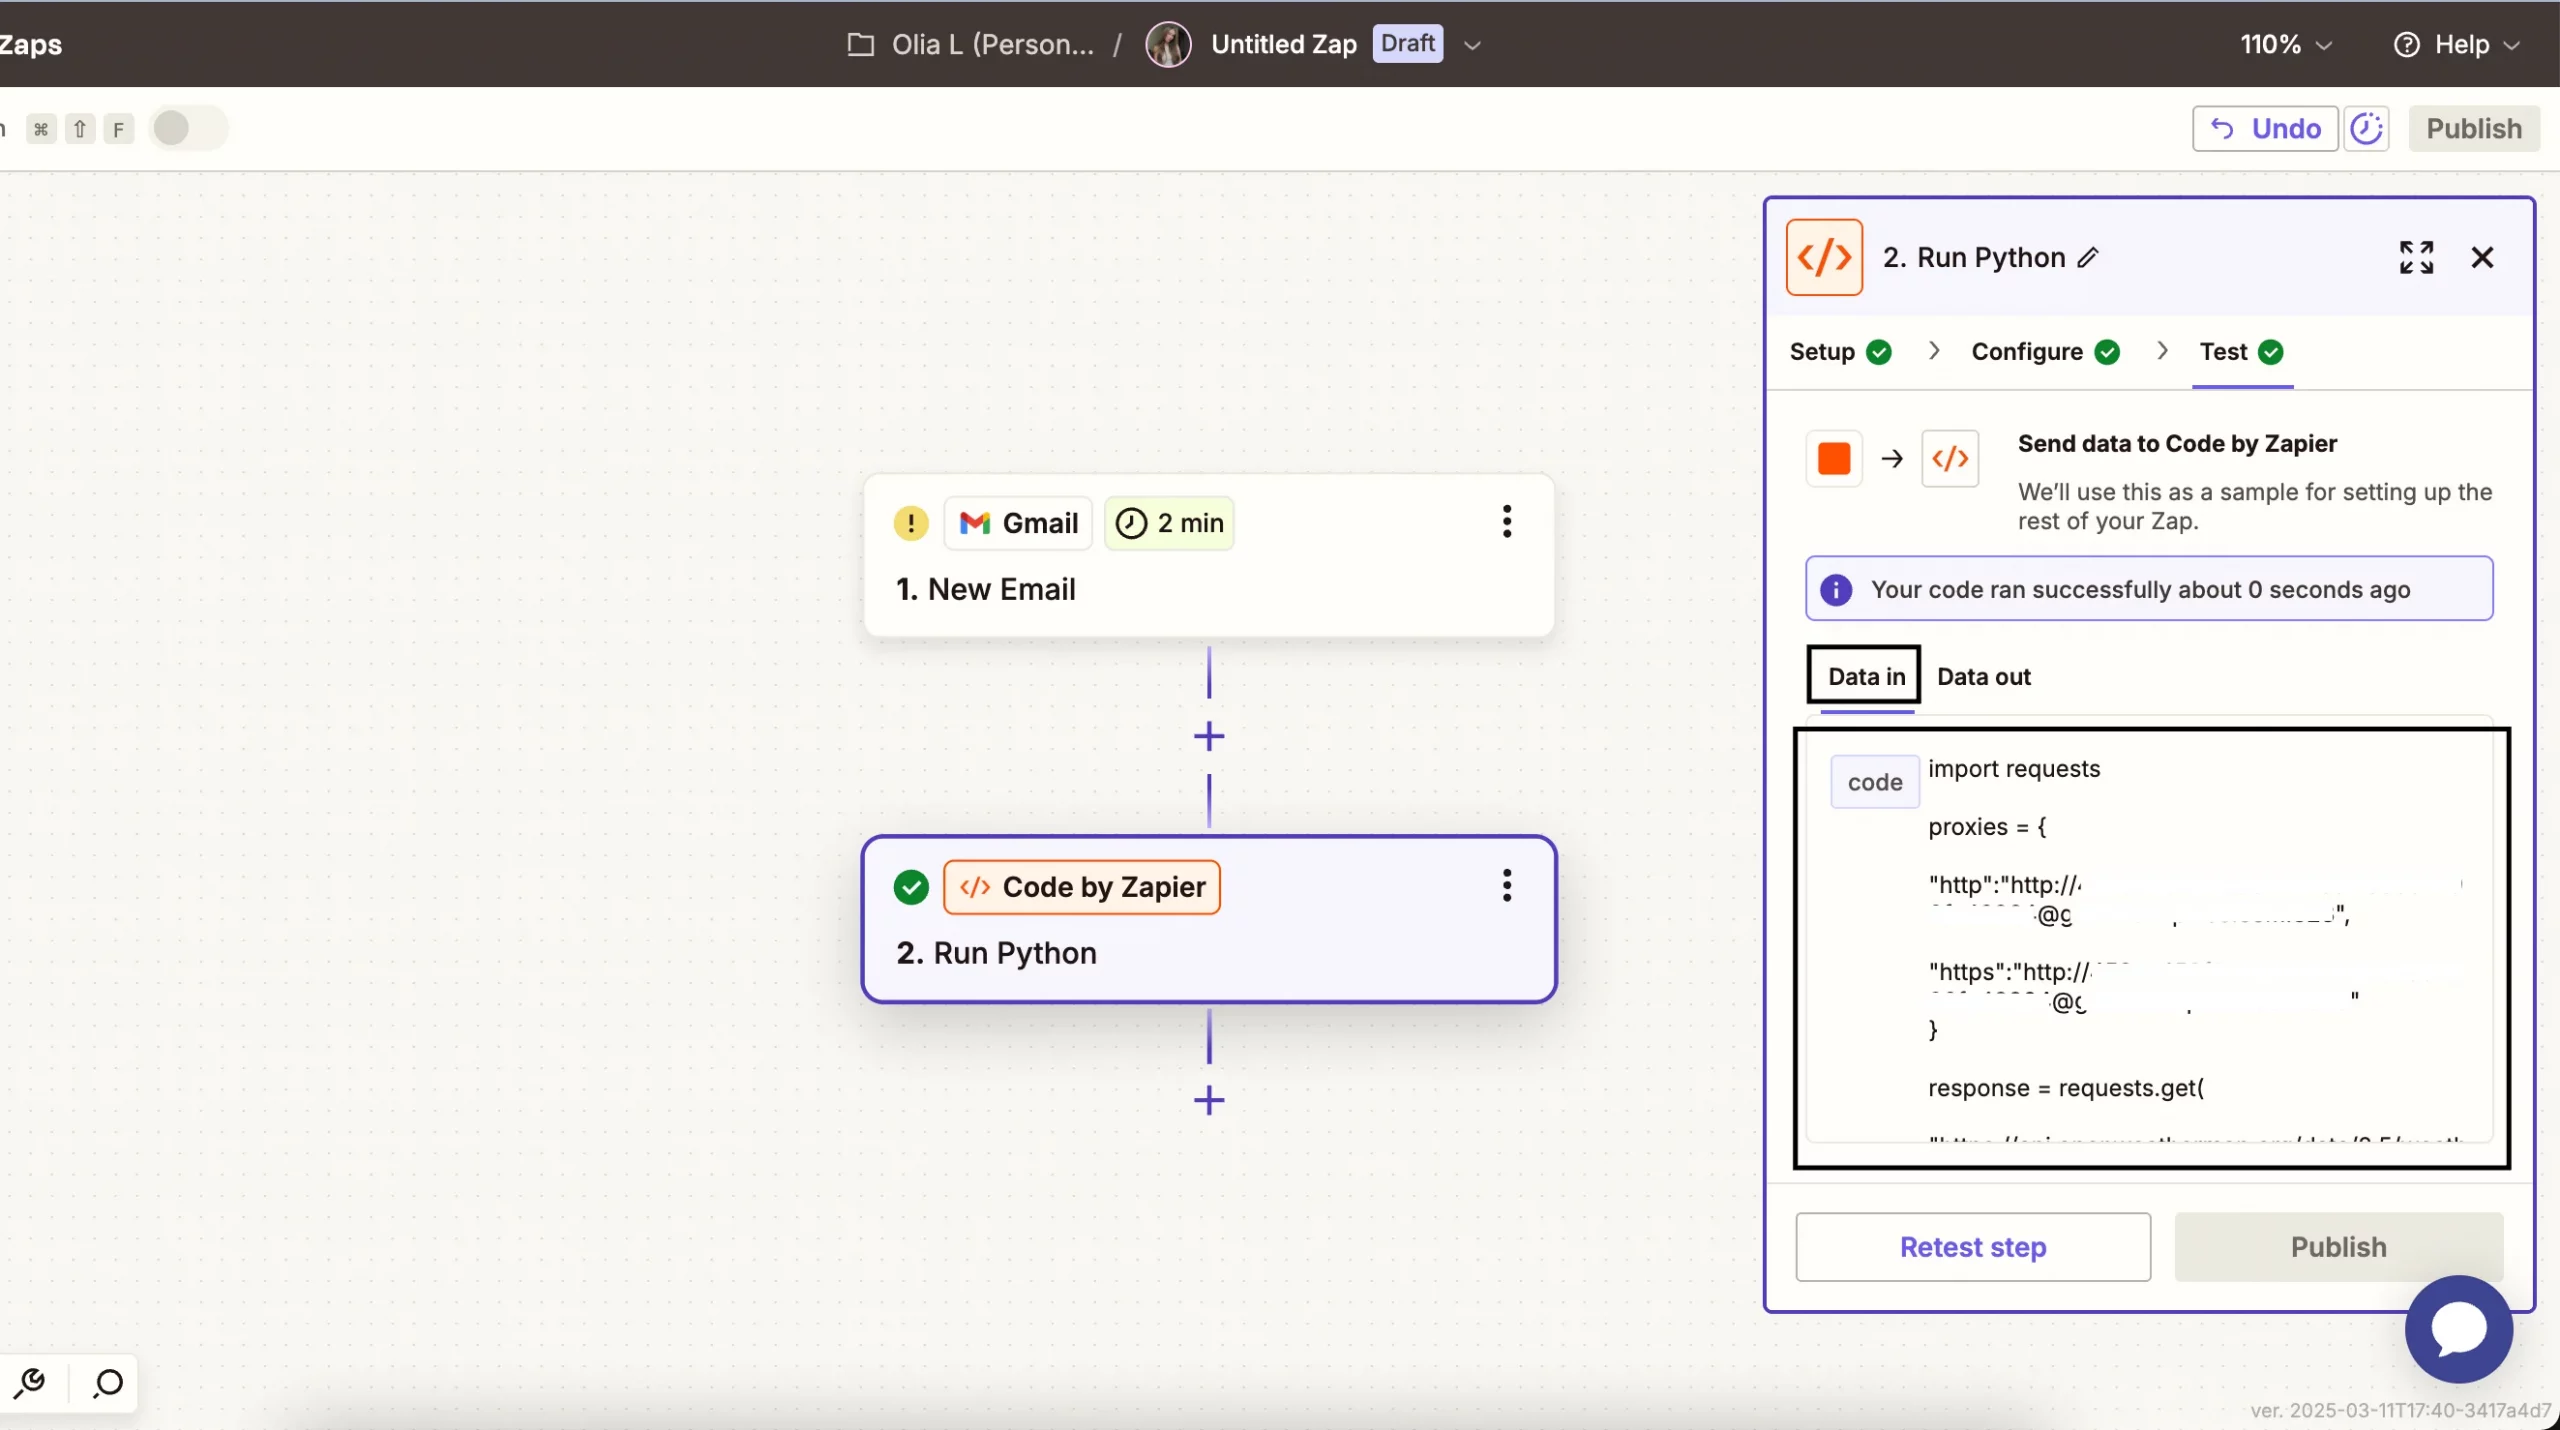
Task: Click the 'import requests' code line
Action: click(x=2013, y=768)
